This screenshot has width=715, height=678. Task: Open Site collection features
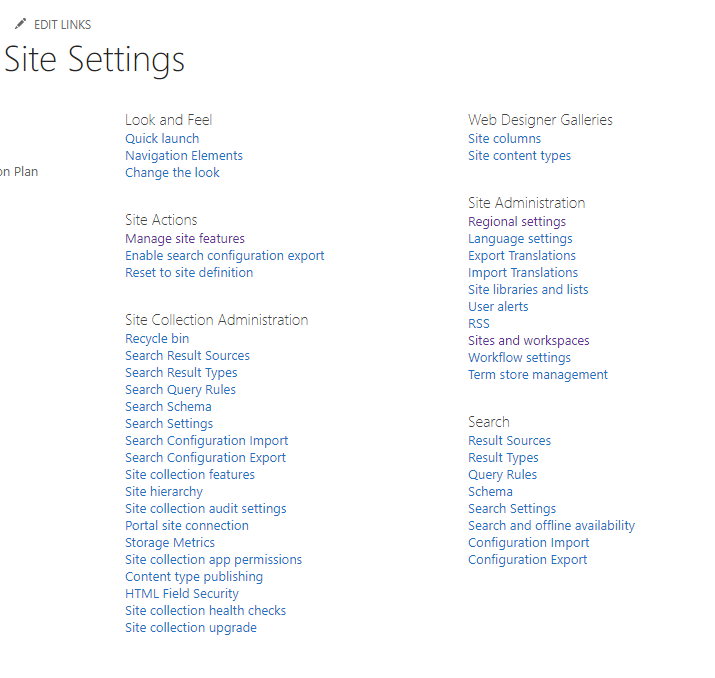[190, 475]
